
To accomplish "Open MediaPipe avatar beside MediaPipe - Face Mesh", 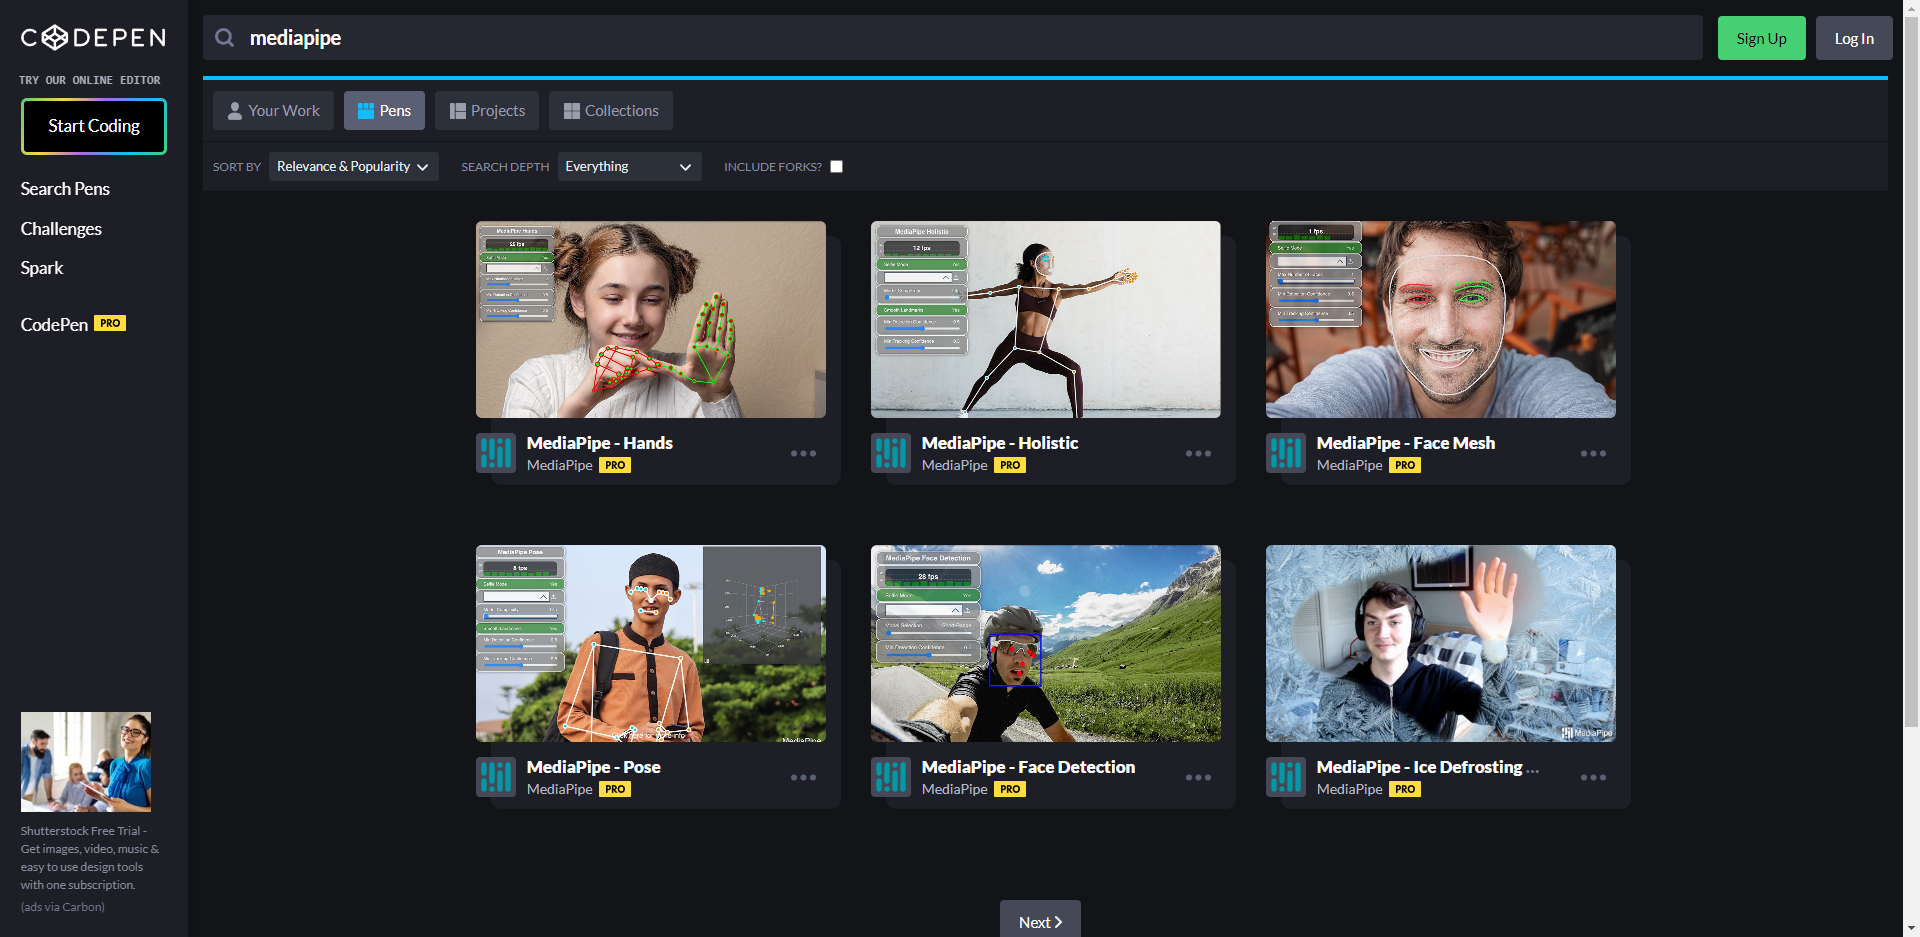I will click(1286, 453).
